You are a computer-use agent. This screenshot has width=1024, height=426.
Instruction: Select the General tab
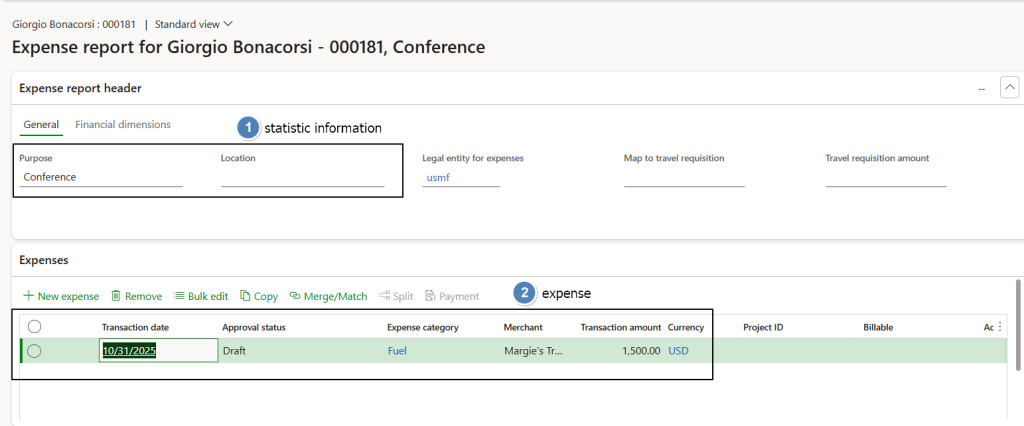click(41, 125)
